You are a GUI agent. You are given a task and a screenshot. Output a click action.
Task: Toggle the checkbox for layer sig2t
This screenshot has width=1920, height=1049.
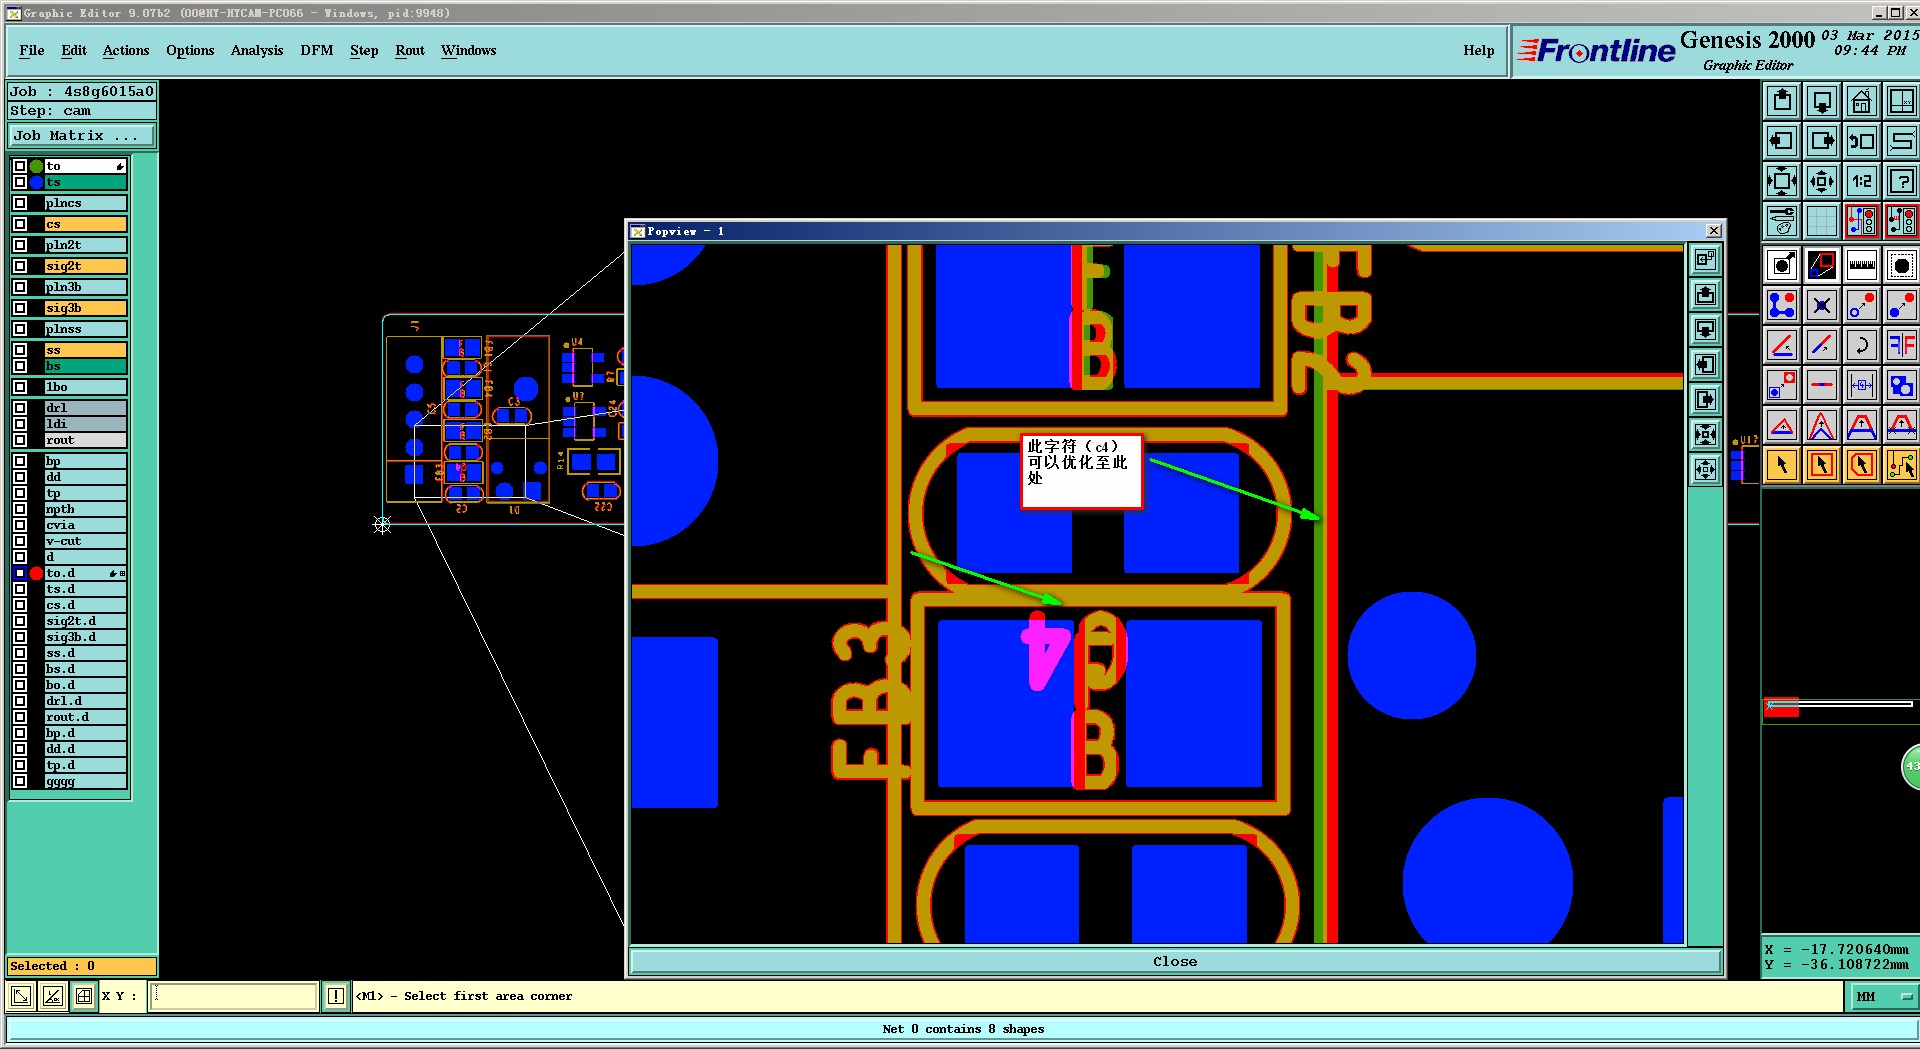pos(20,266)
